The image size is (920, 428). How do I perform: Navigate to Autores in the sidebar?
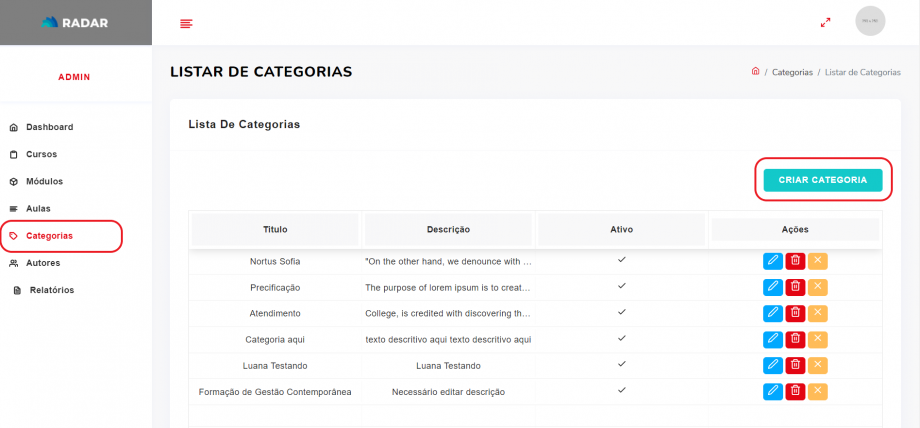(x=43, y=263)
